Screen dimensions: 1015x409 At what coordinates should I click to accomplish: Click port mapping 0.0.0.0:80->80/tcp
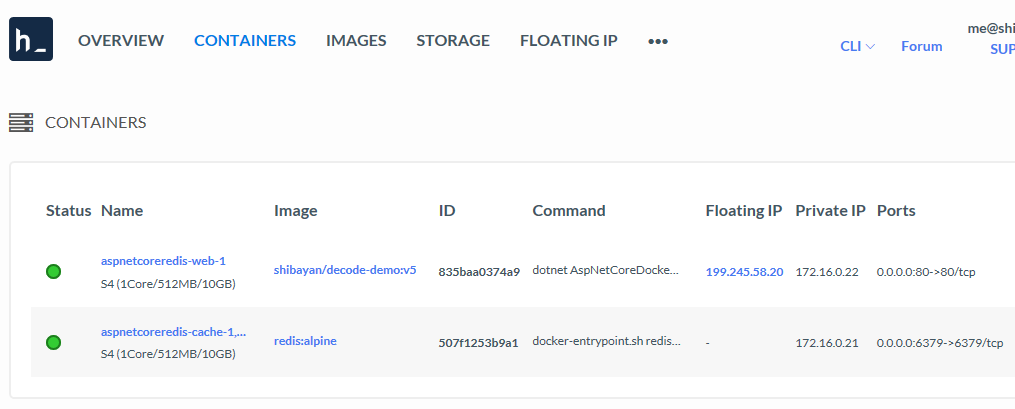tap(926, 272)
